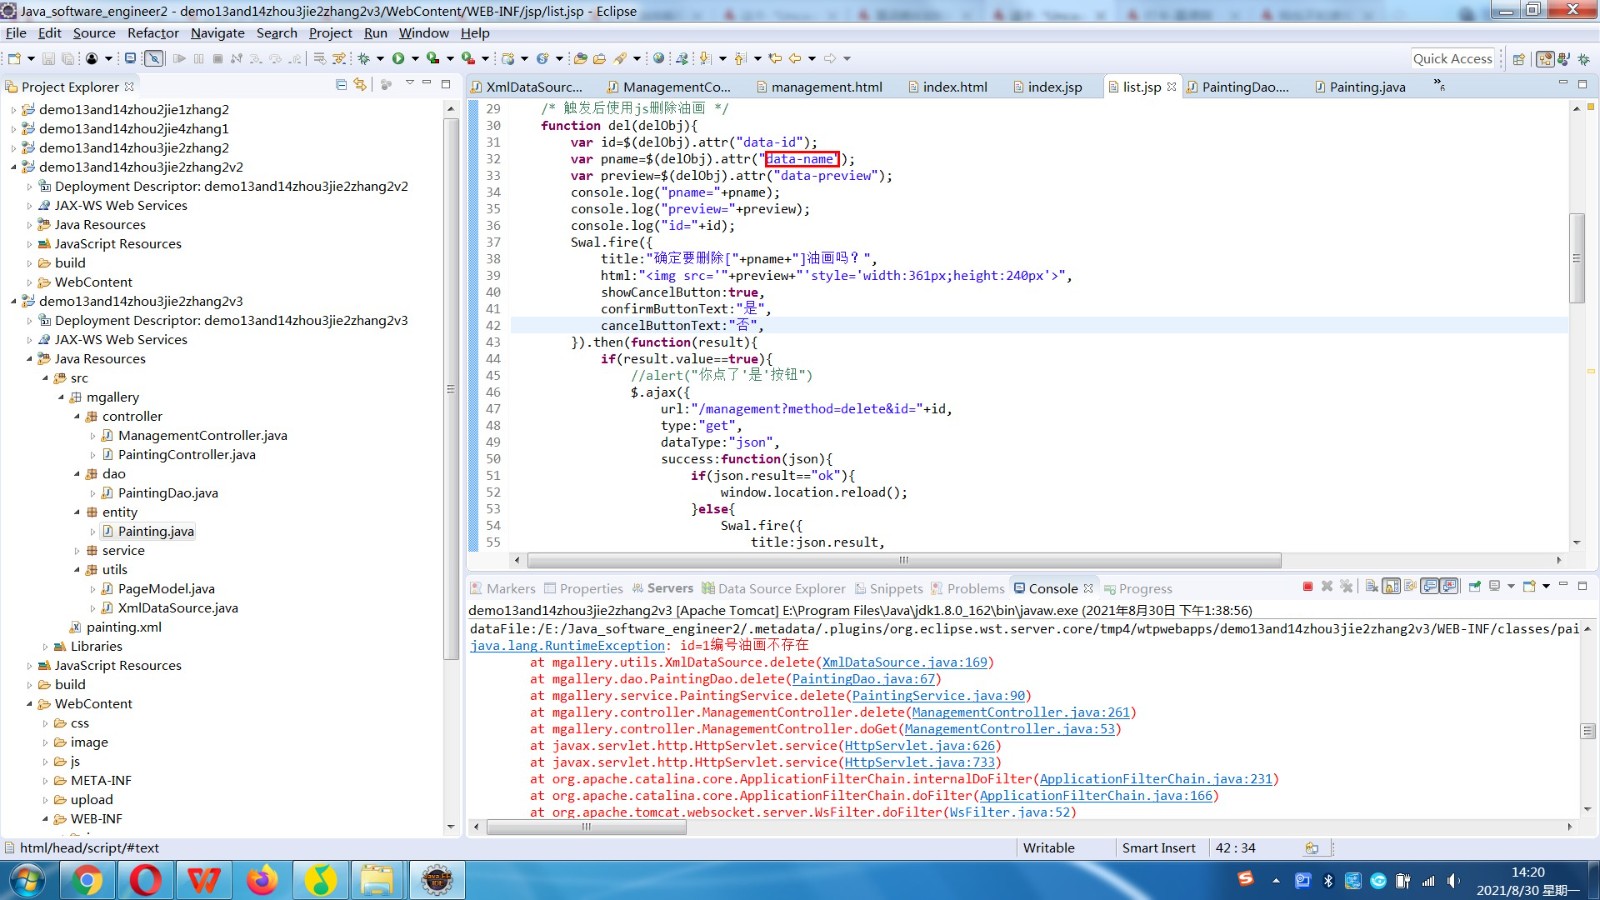Click the Clear Console icon
Image resolution: width=1600 pixels, height=900 pixels.
pyautogui.click(x=1372, y=587)
